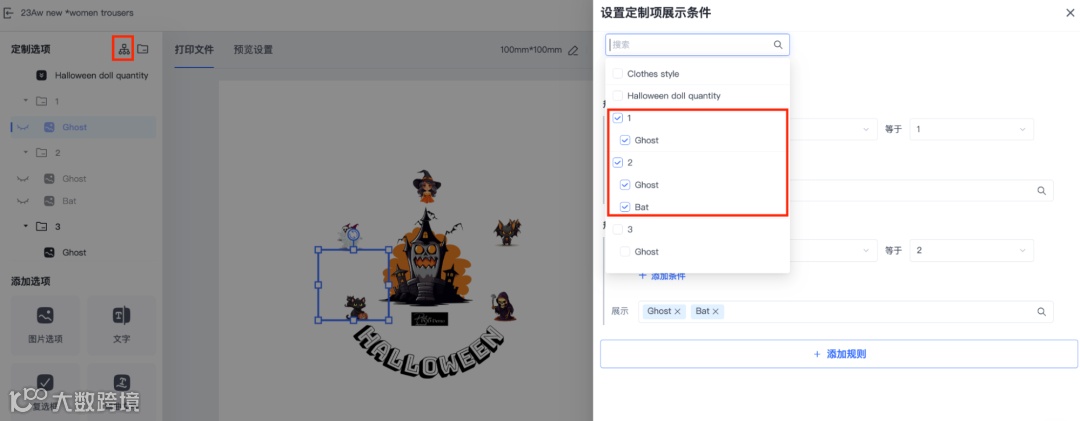Uncheck Ghost checkbox under folder 2
Image resolution: width=1080 pixels, height=421 pixels.
pos(625,185)
